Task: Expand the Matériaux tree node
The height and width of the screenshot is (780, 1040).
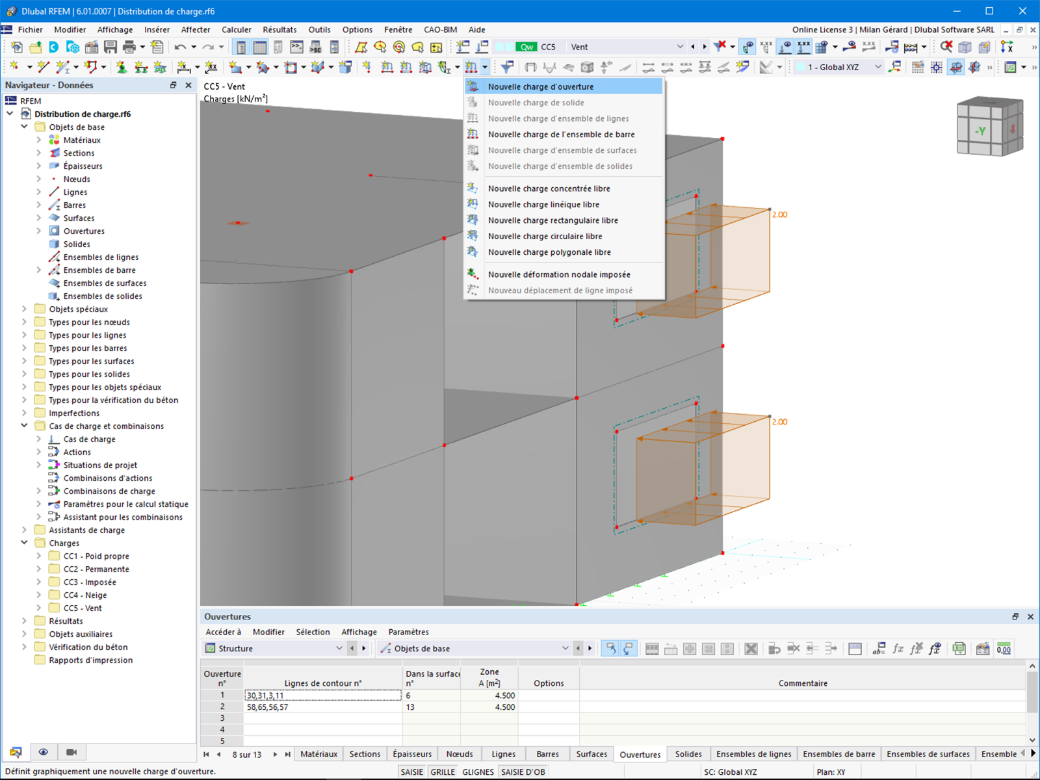Action: pos(38,140)
